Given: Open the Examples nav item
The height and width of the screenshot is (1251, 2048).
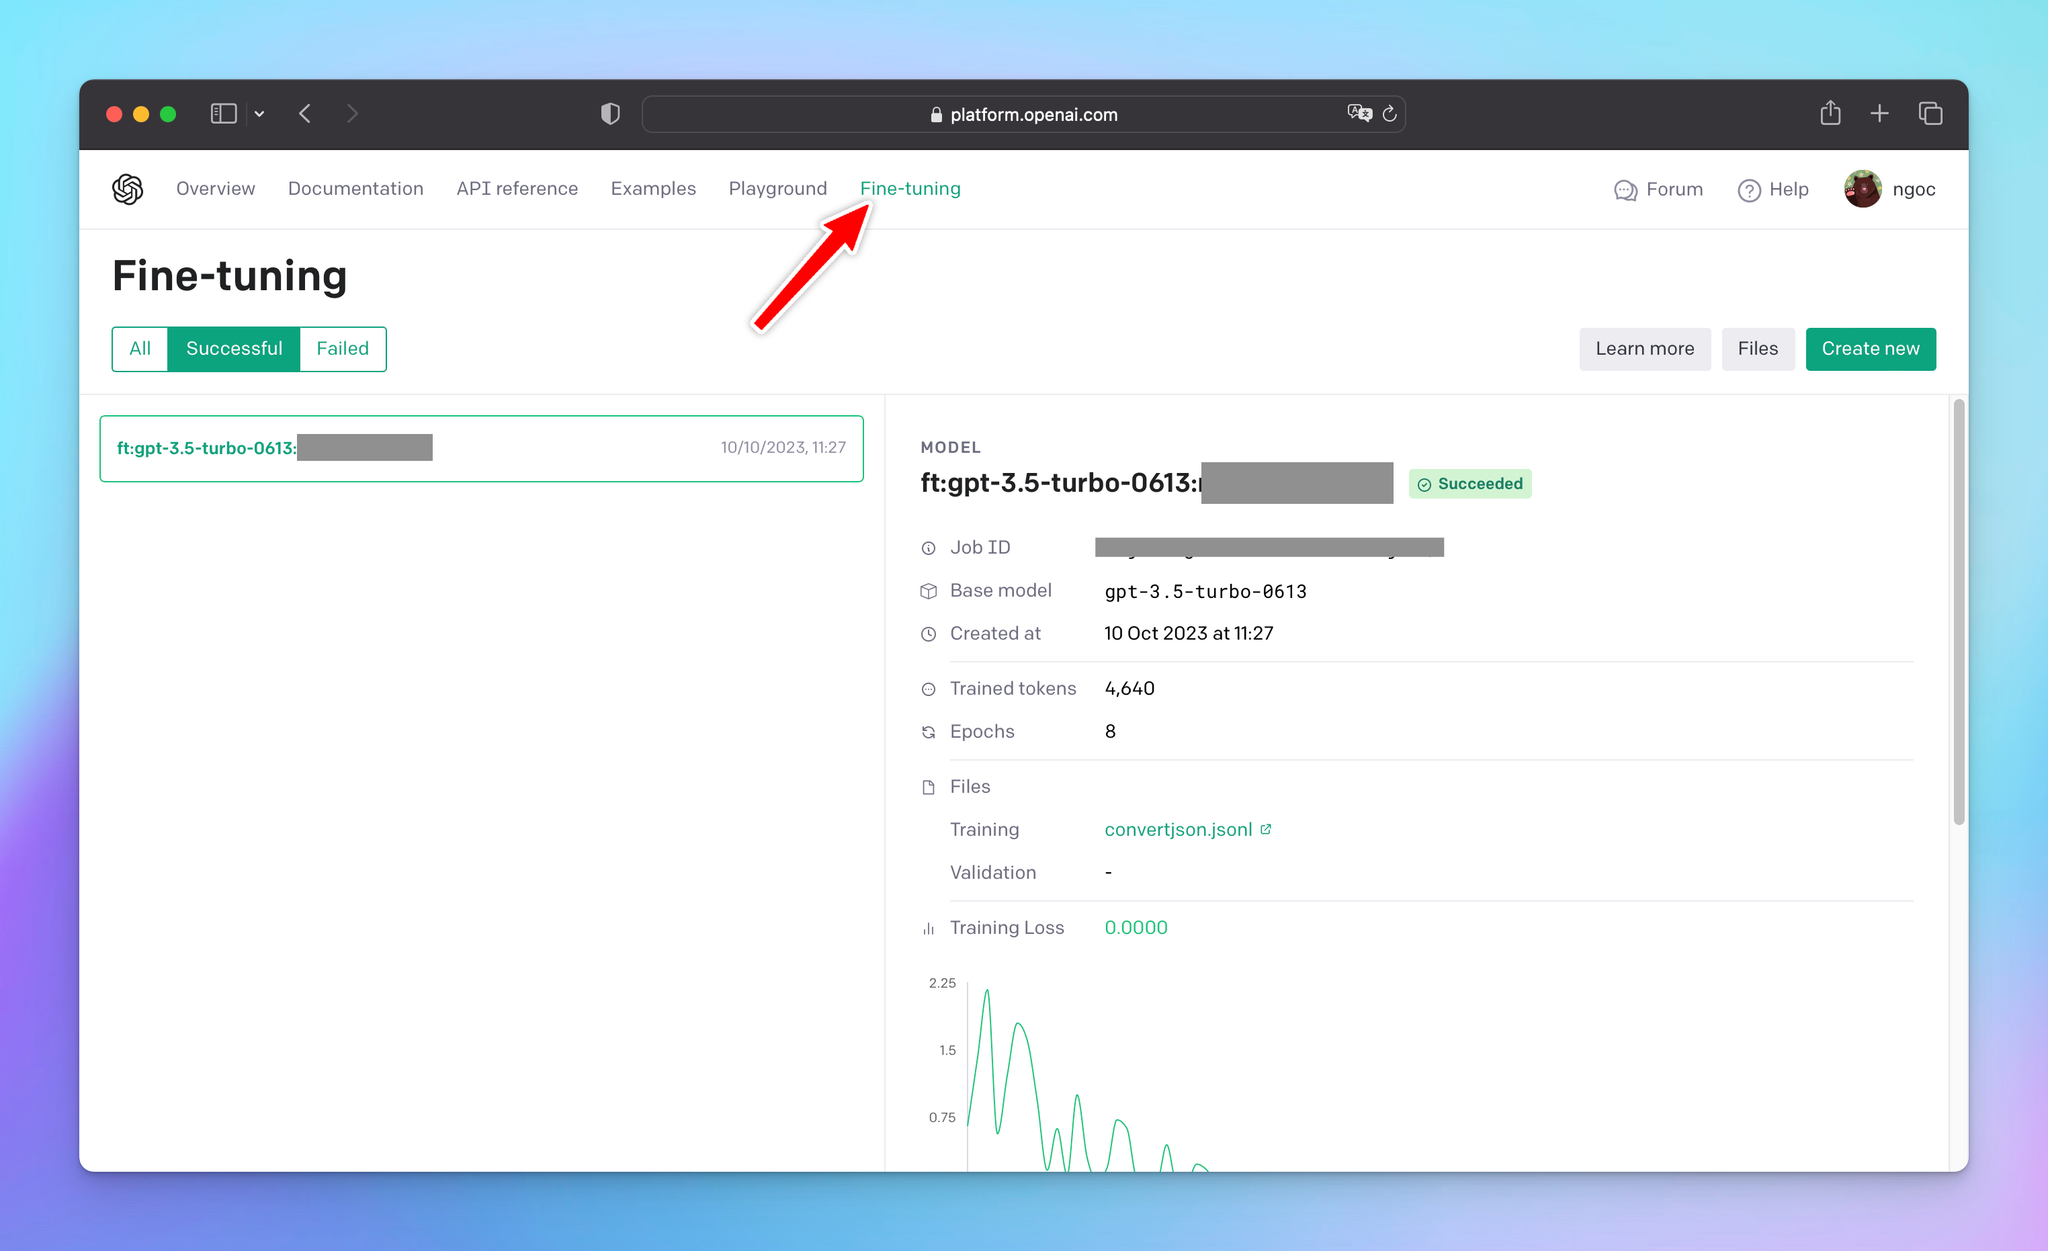Looking at the screenshot, I should [653, 189].
